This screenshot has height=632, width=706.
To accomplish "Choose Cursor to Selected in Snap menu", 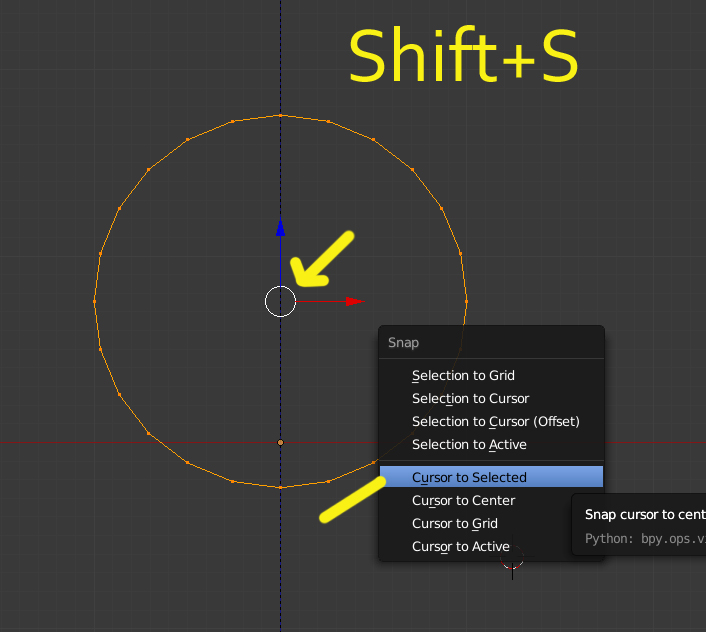I will click(x=491, y=477).
